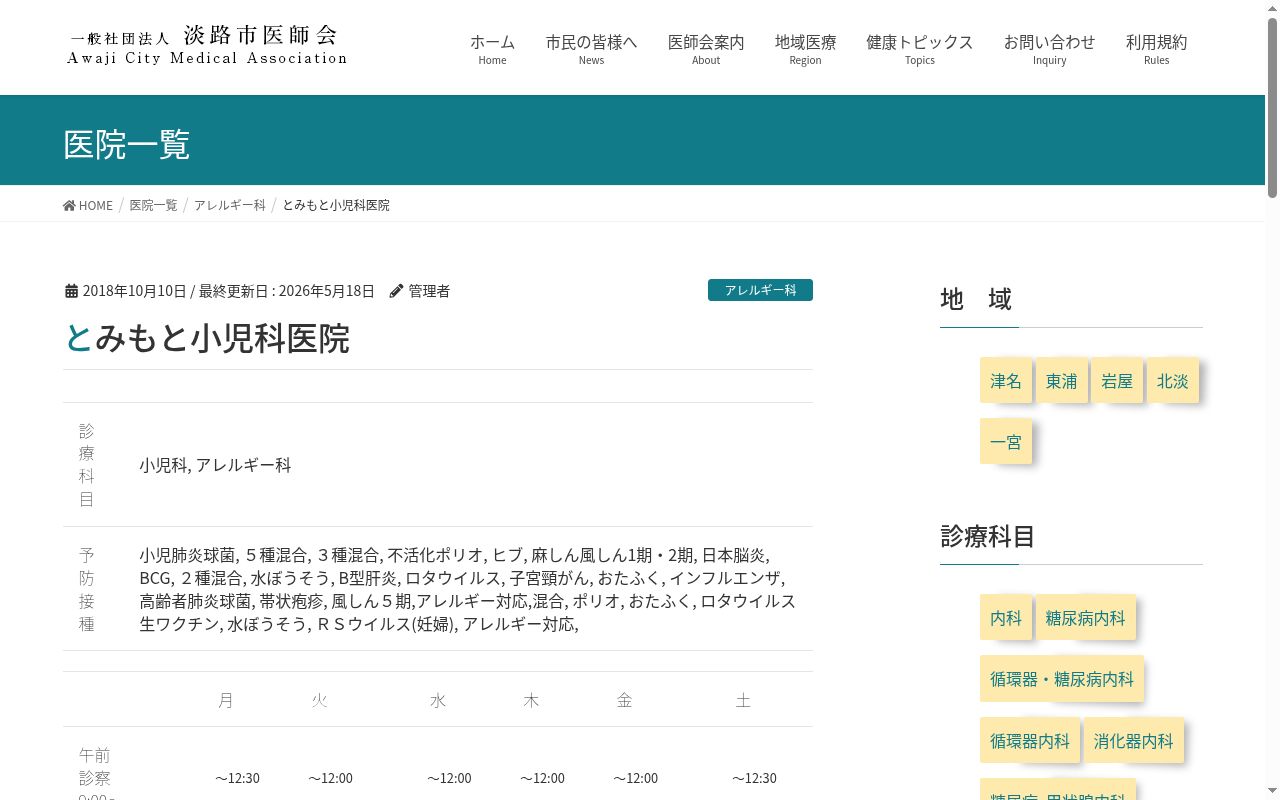The width and height of the screenshot is (1280, 800).
Task: Click the 水 column header in schedule
Action: [x=438, y=700]
